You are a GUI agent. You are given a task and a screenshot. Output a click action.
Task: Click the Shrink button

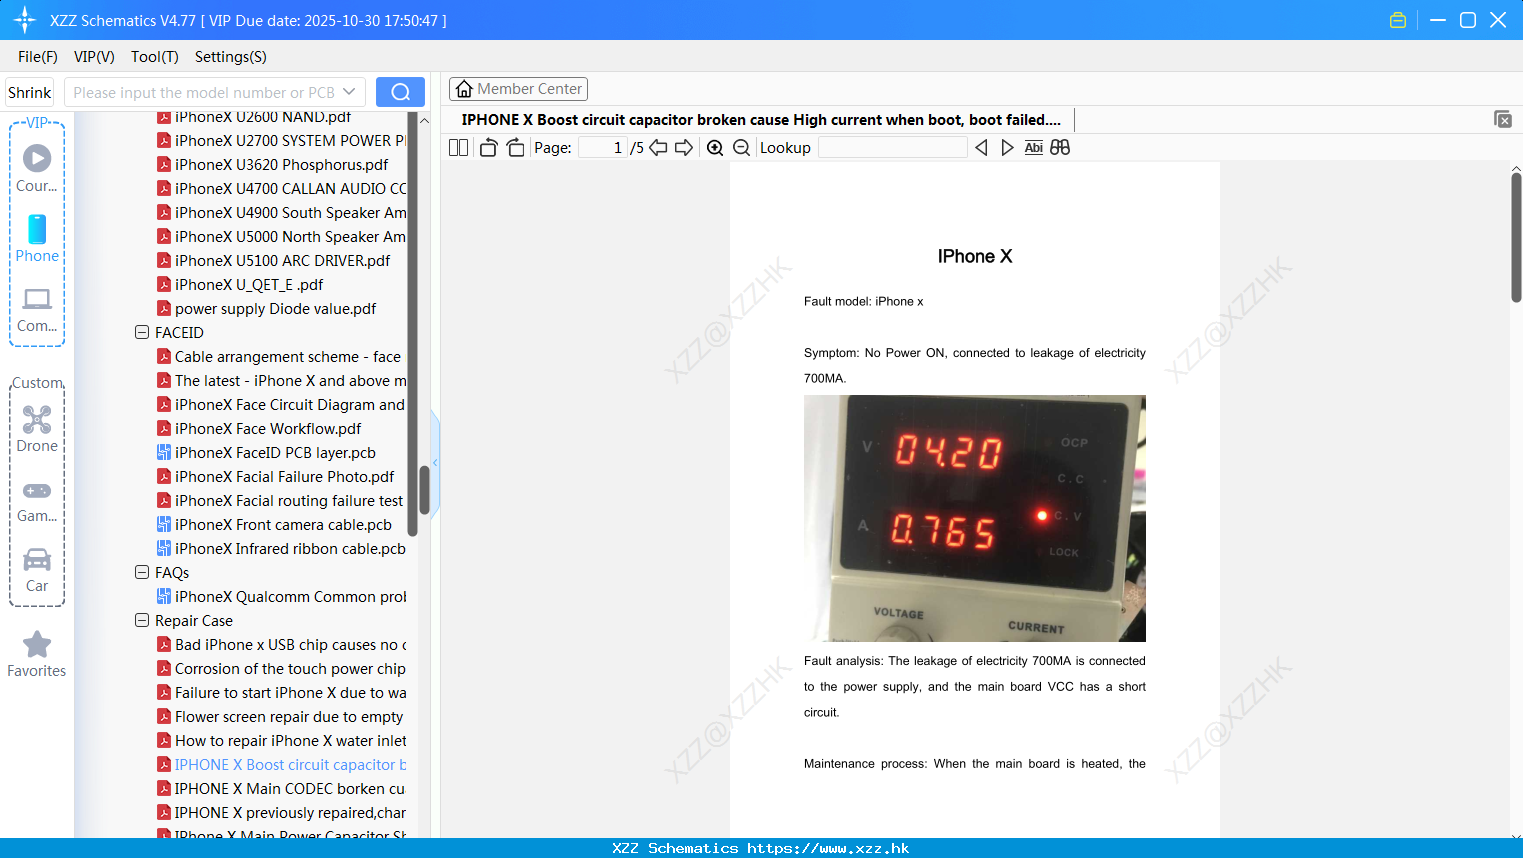click(29, 92)
